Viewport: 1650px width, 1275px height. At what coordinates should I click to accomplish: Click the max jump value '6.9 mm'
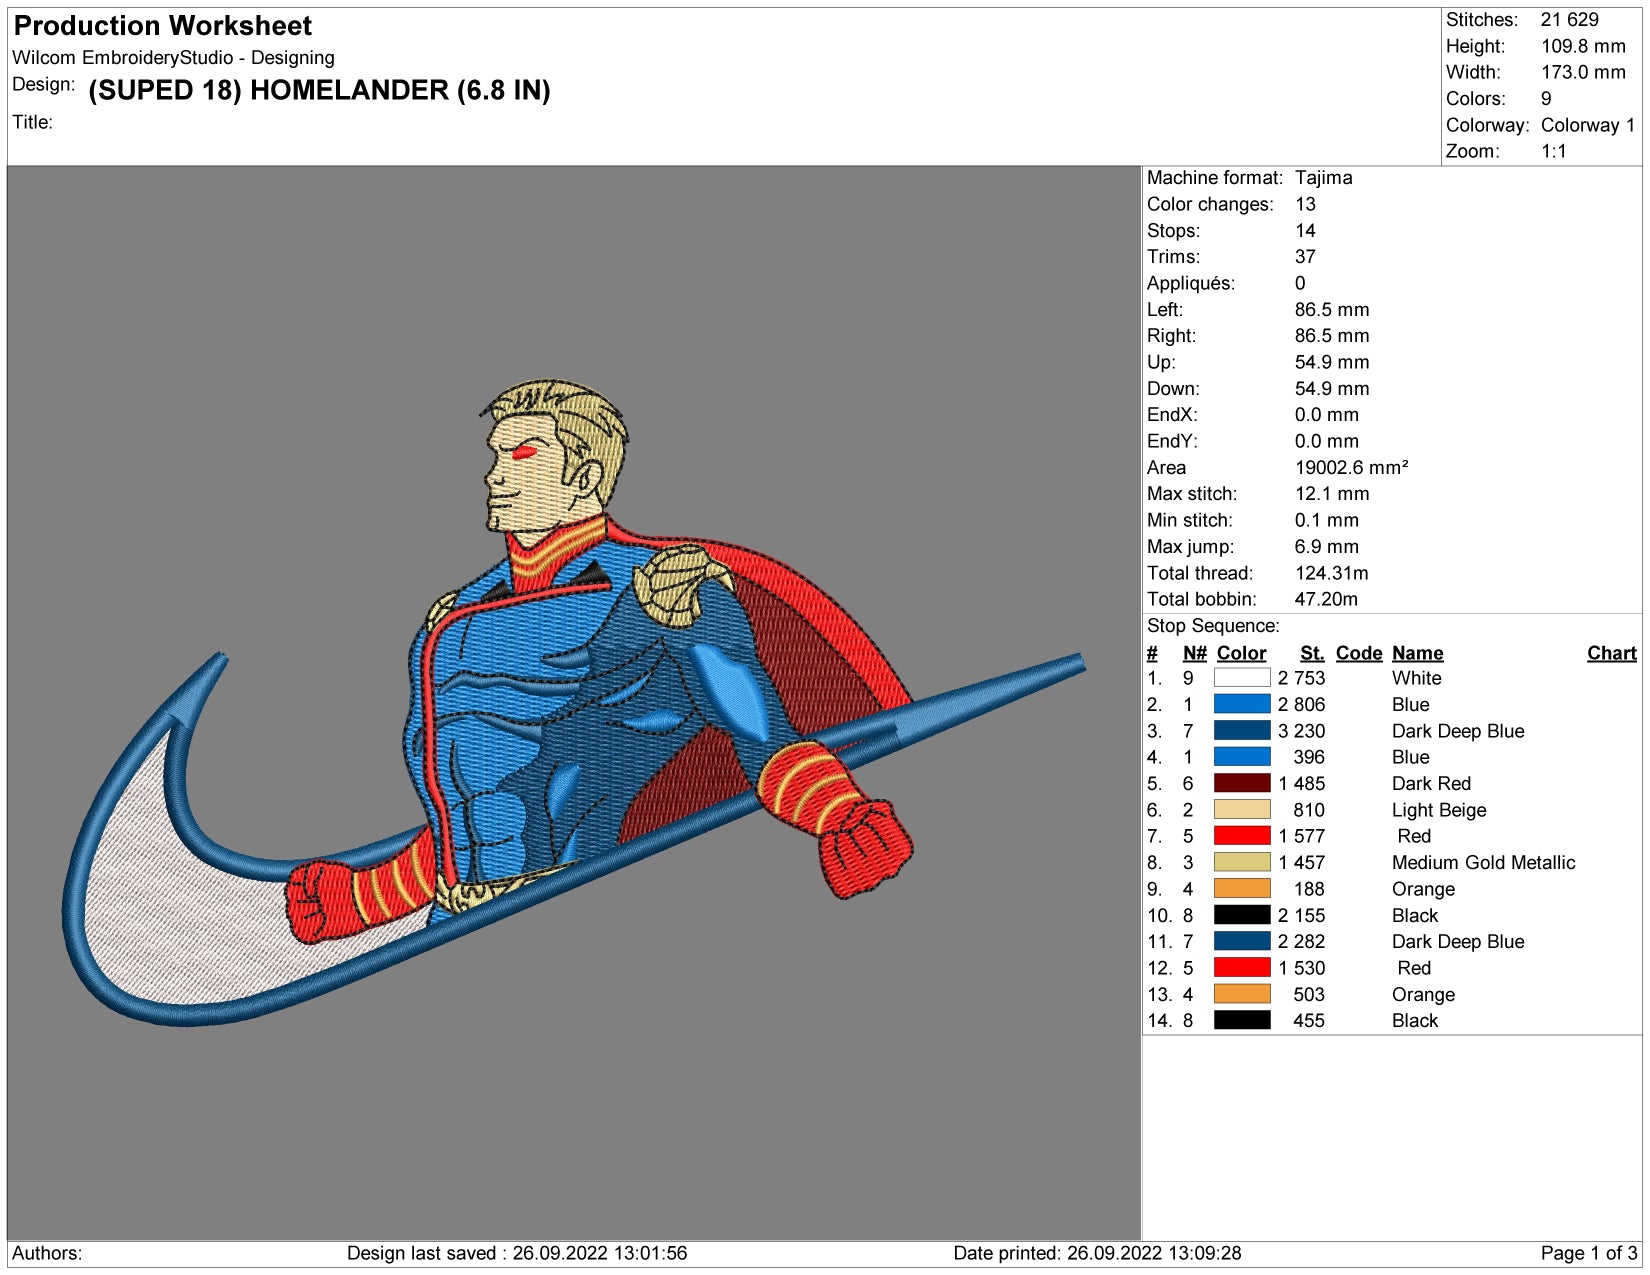[1327, 546]
